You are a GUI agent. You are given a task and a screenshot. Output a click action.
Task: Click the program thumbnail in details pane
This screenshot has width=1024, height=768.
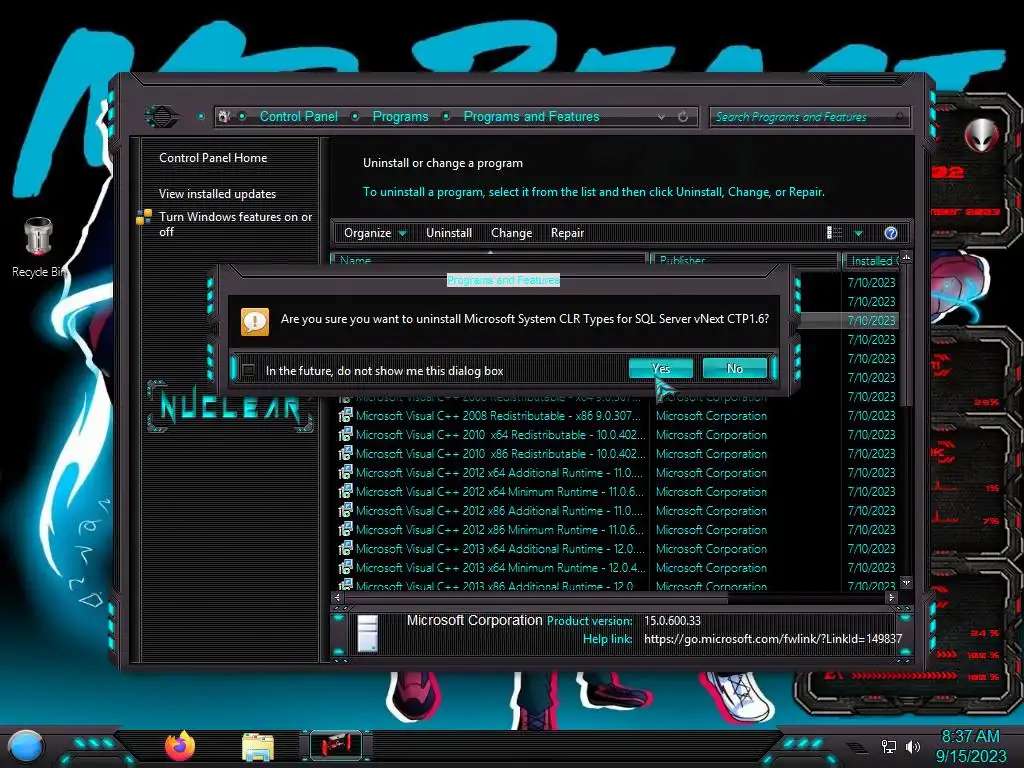tap(368, 633)
